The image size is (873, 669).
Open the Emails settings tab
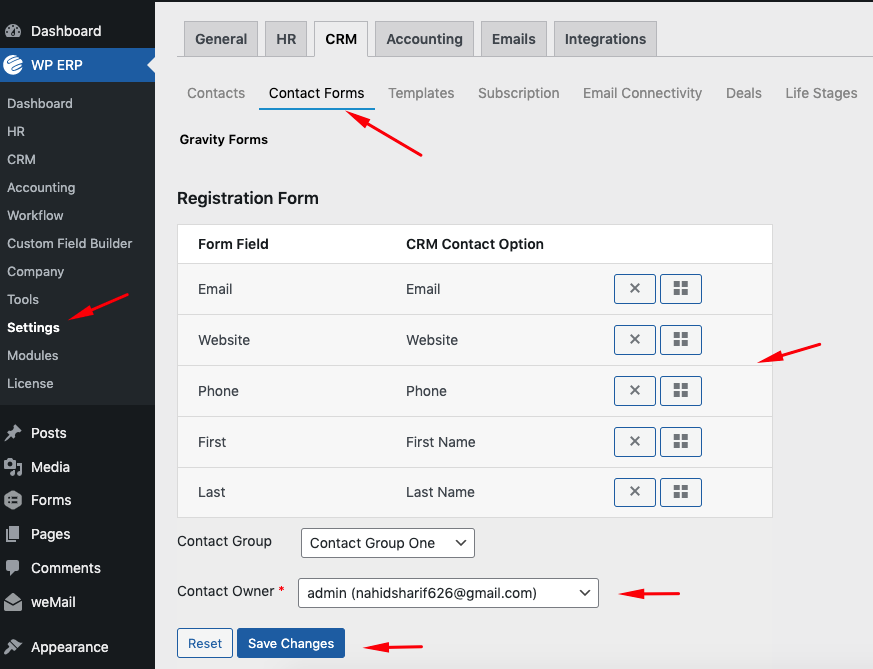[x=513, y=39]
